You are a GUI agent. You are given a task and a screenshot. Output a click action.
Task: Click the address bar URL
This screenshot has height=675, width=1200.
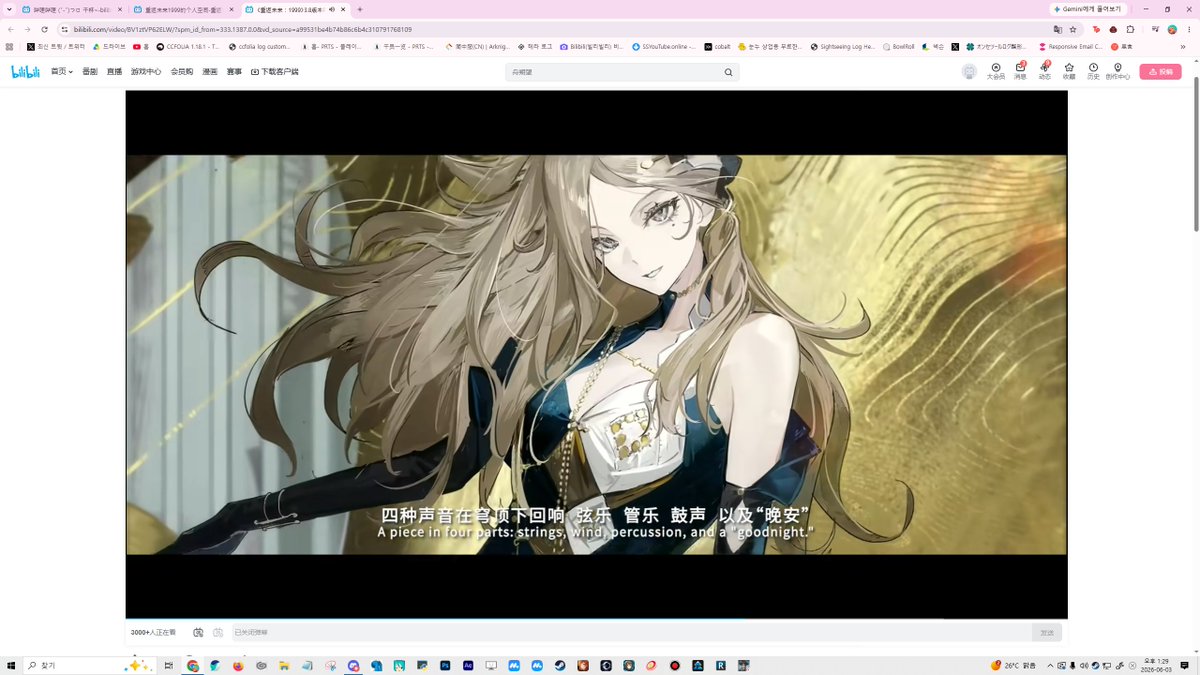(x=242, y=29)
